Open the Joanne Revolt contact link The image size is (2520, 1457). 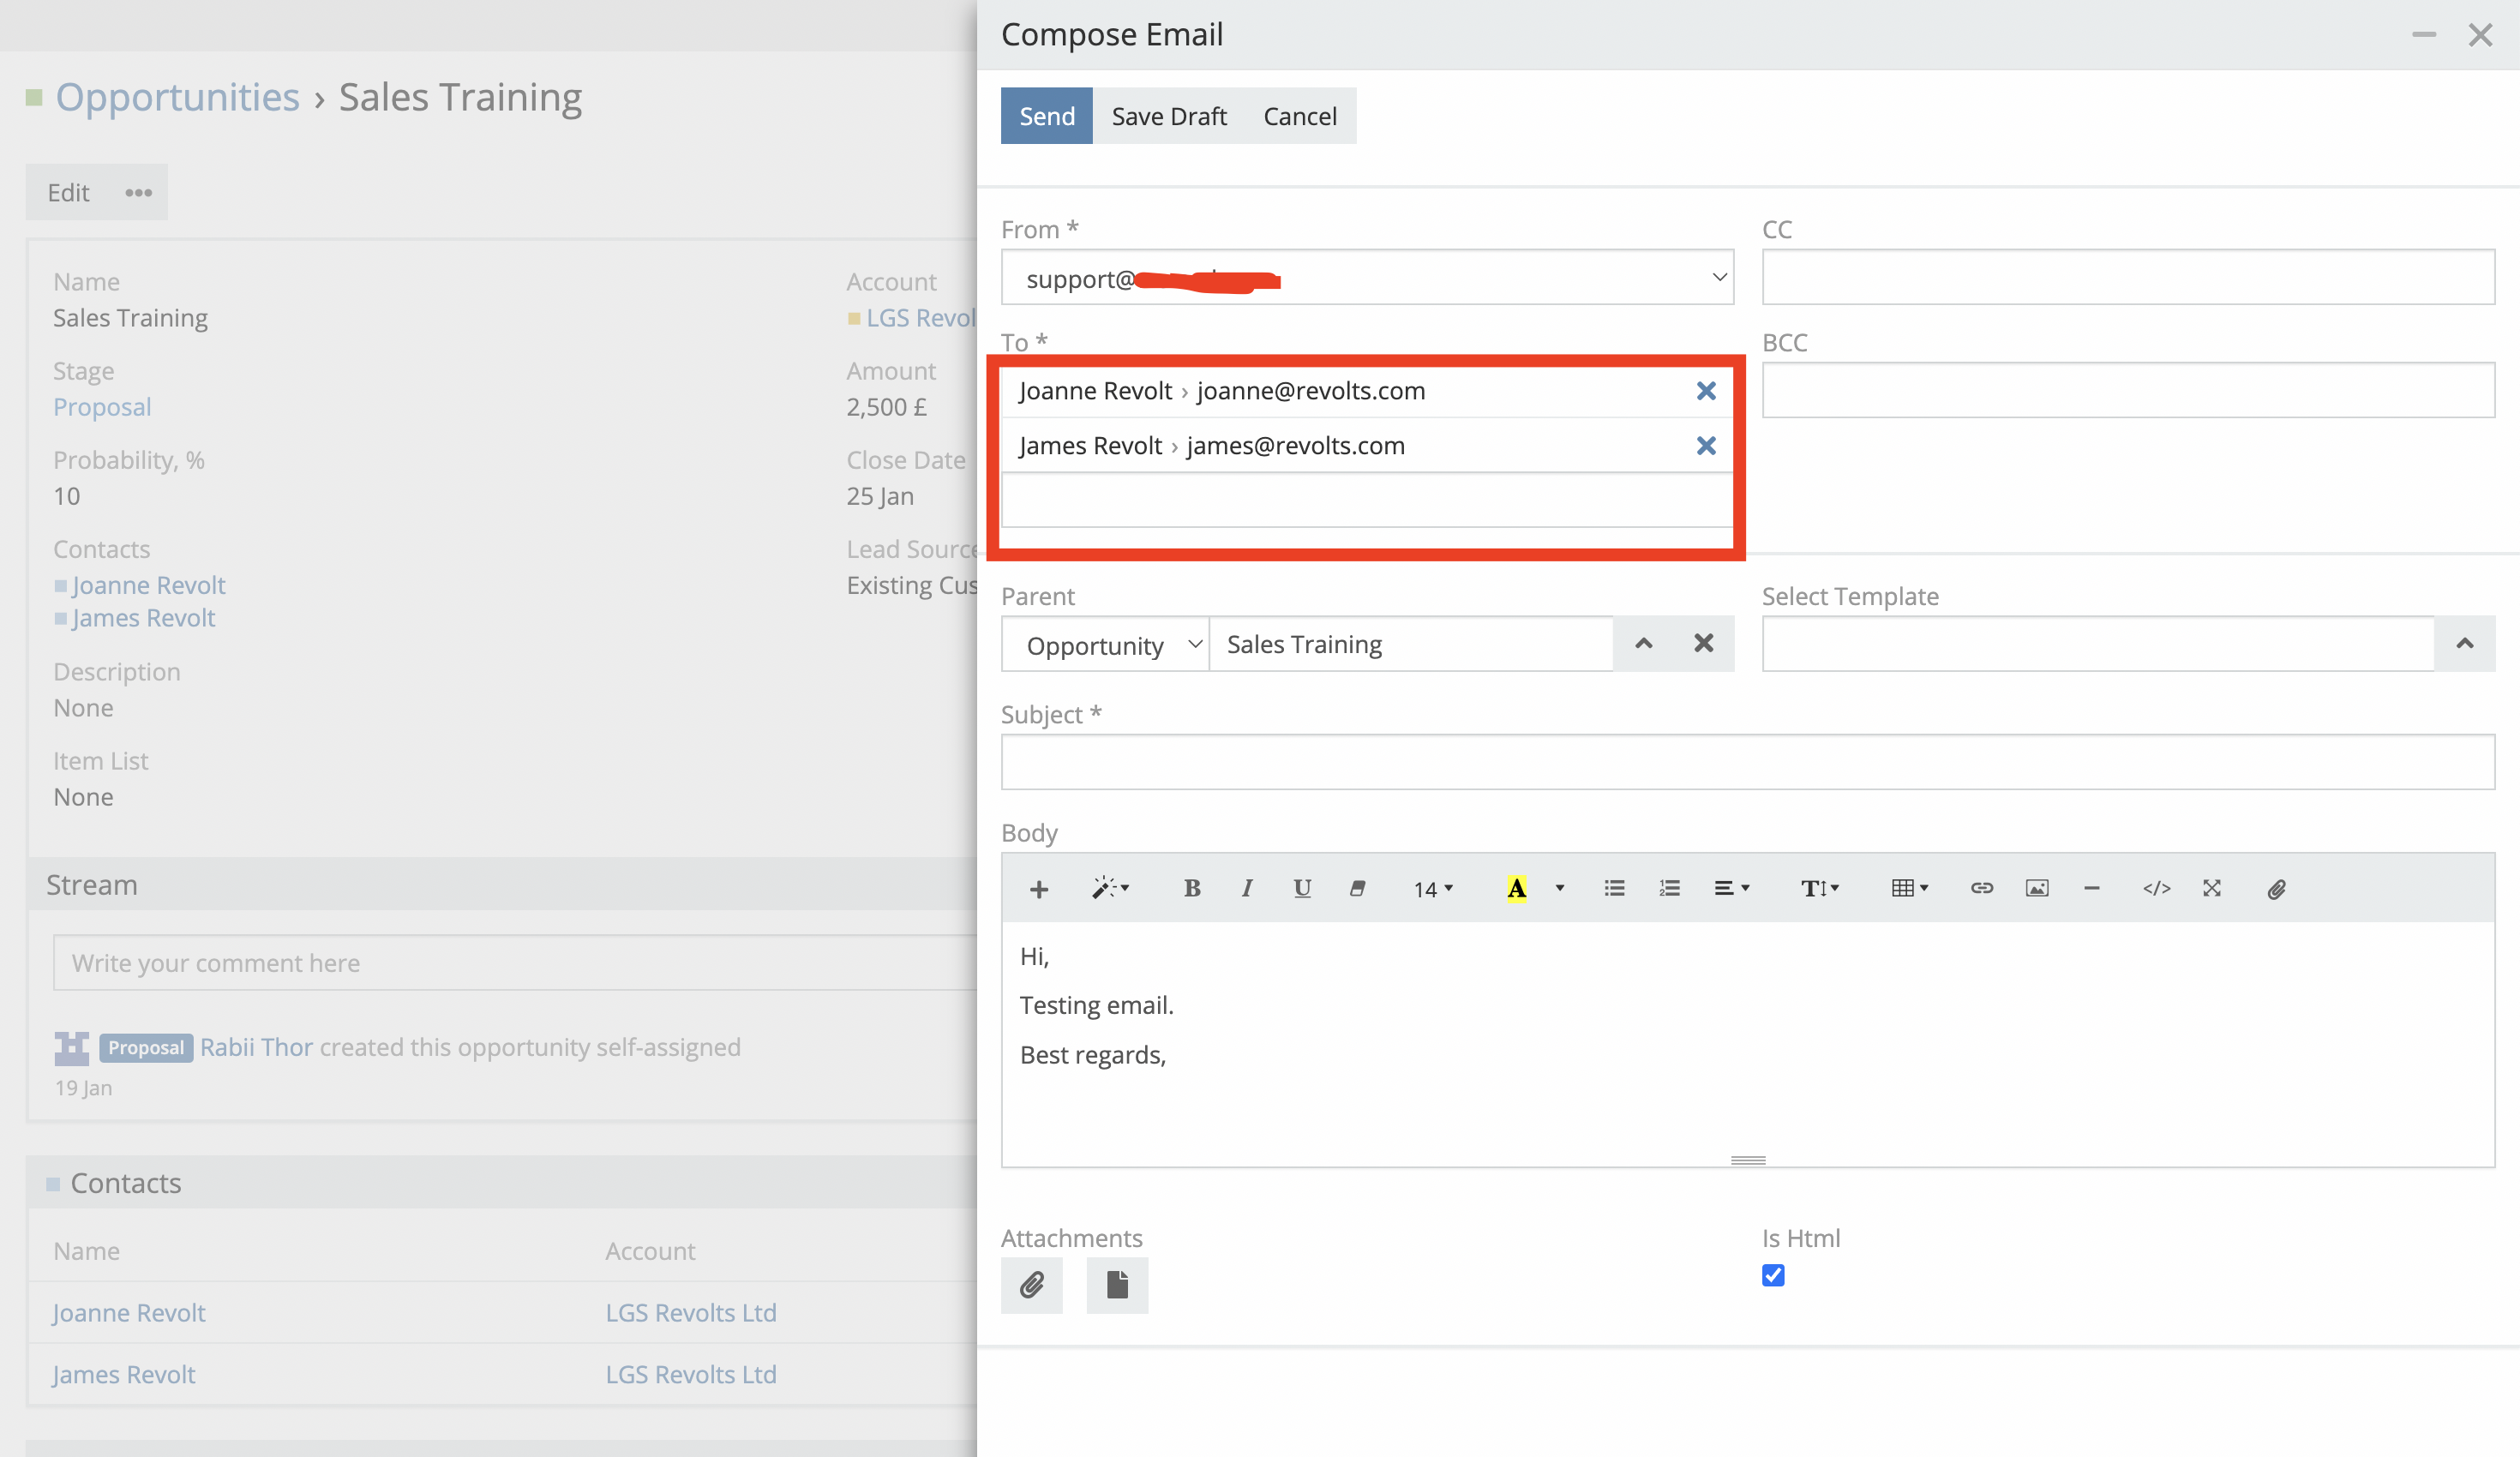(148, 584)
